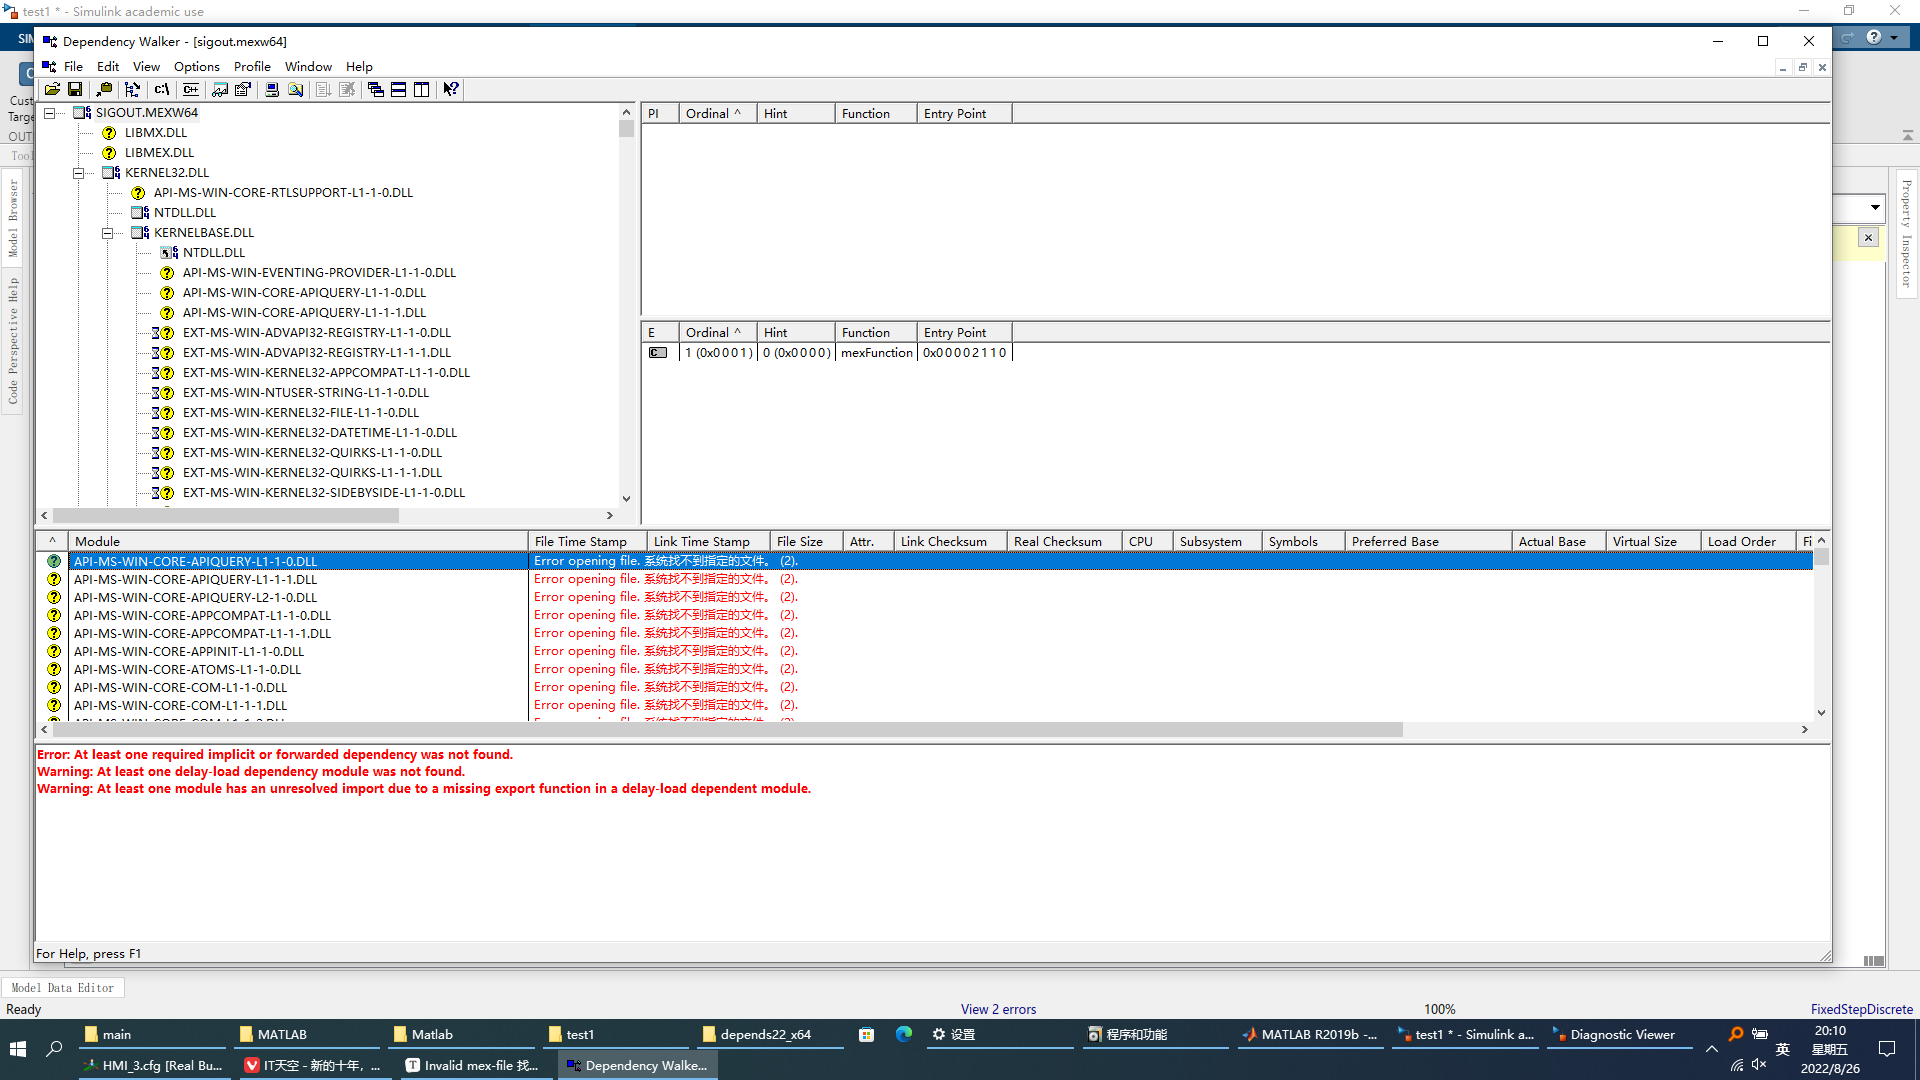
Task: Click the mexFunction export entry
Action: tap(877, 353)
